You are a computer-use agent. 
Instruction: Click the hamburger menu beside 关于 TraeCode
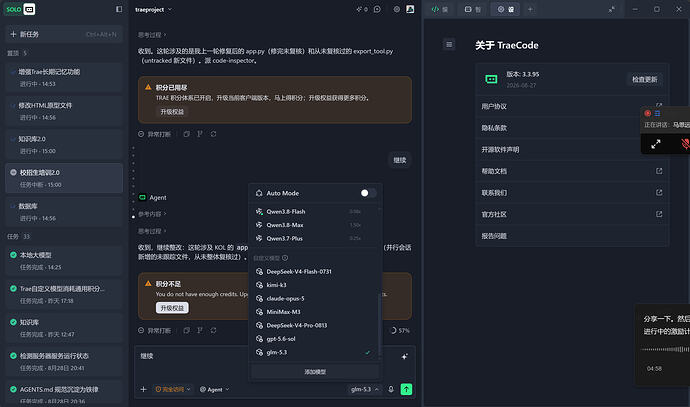tap(449, 44)
